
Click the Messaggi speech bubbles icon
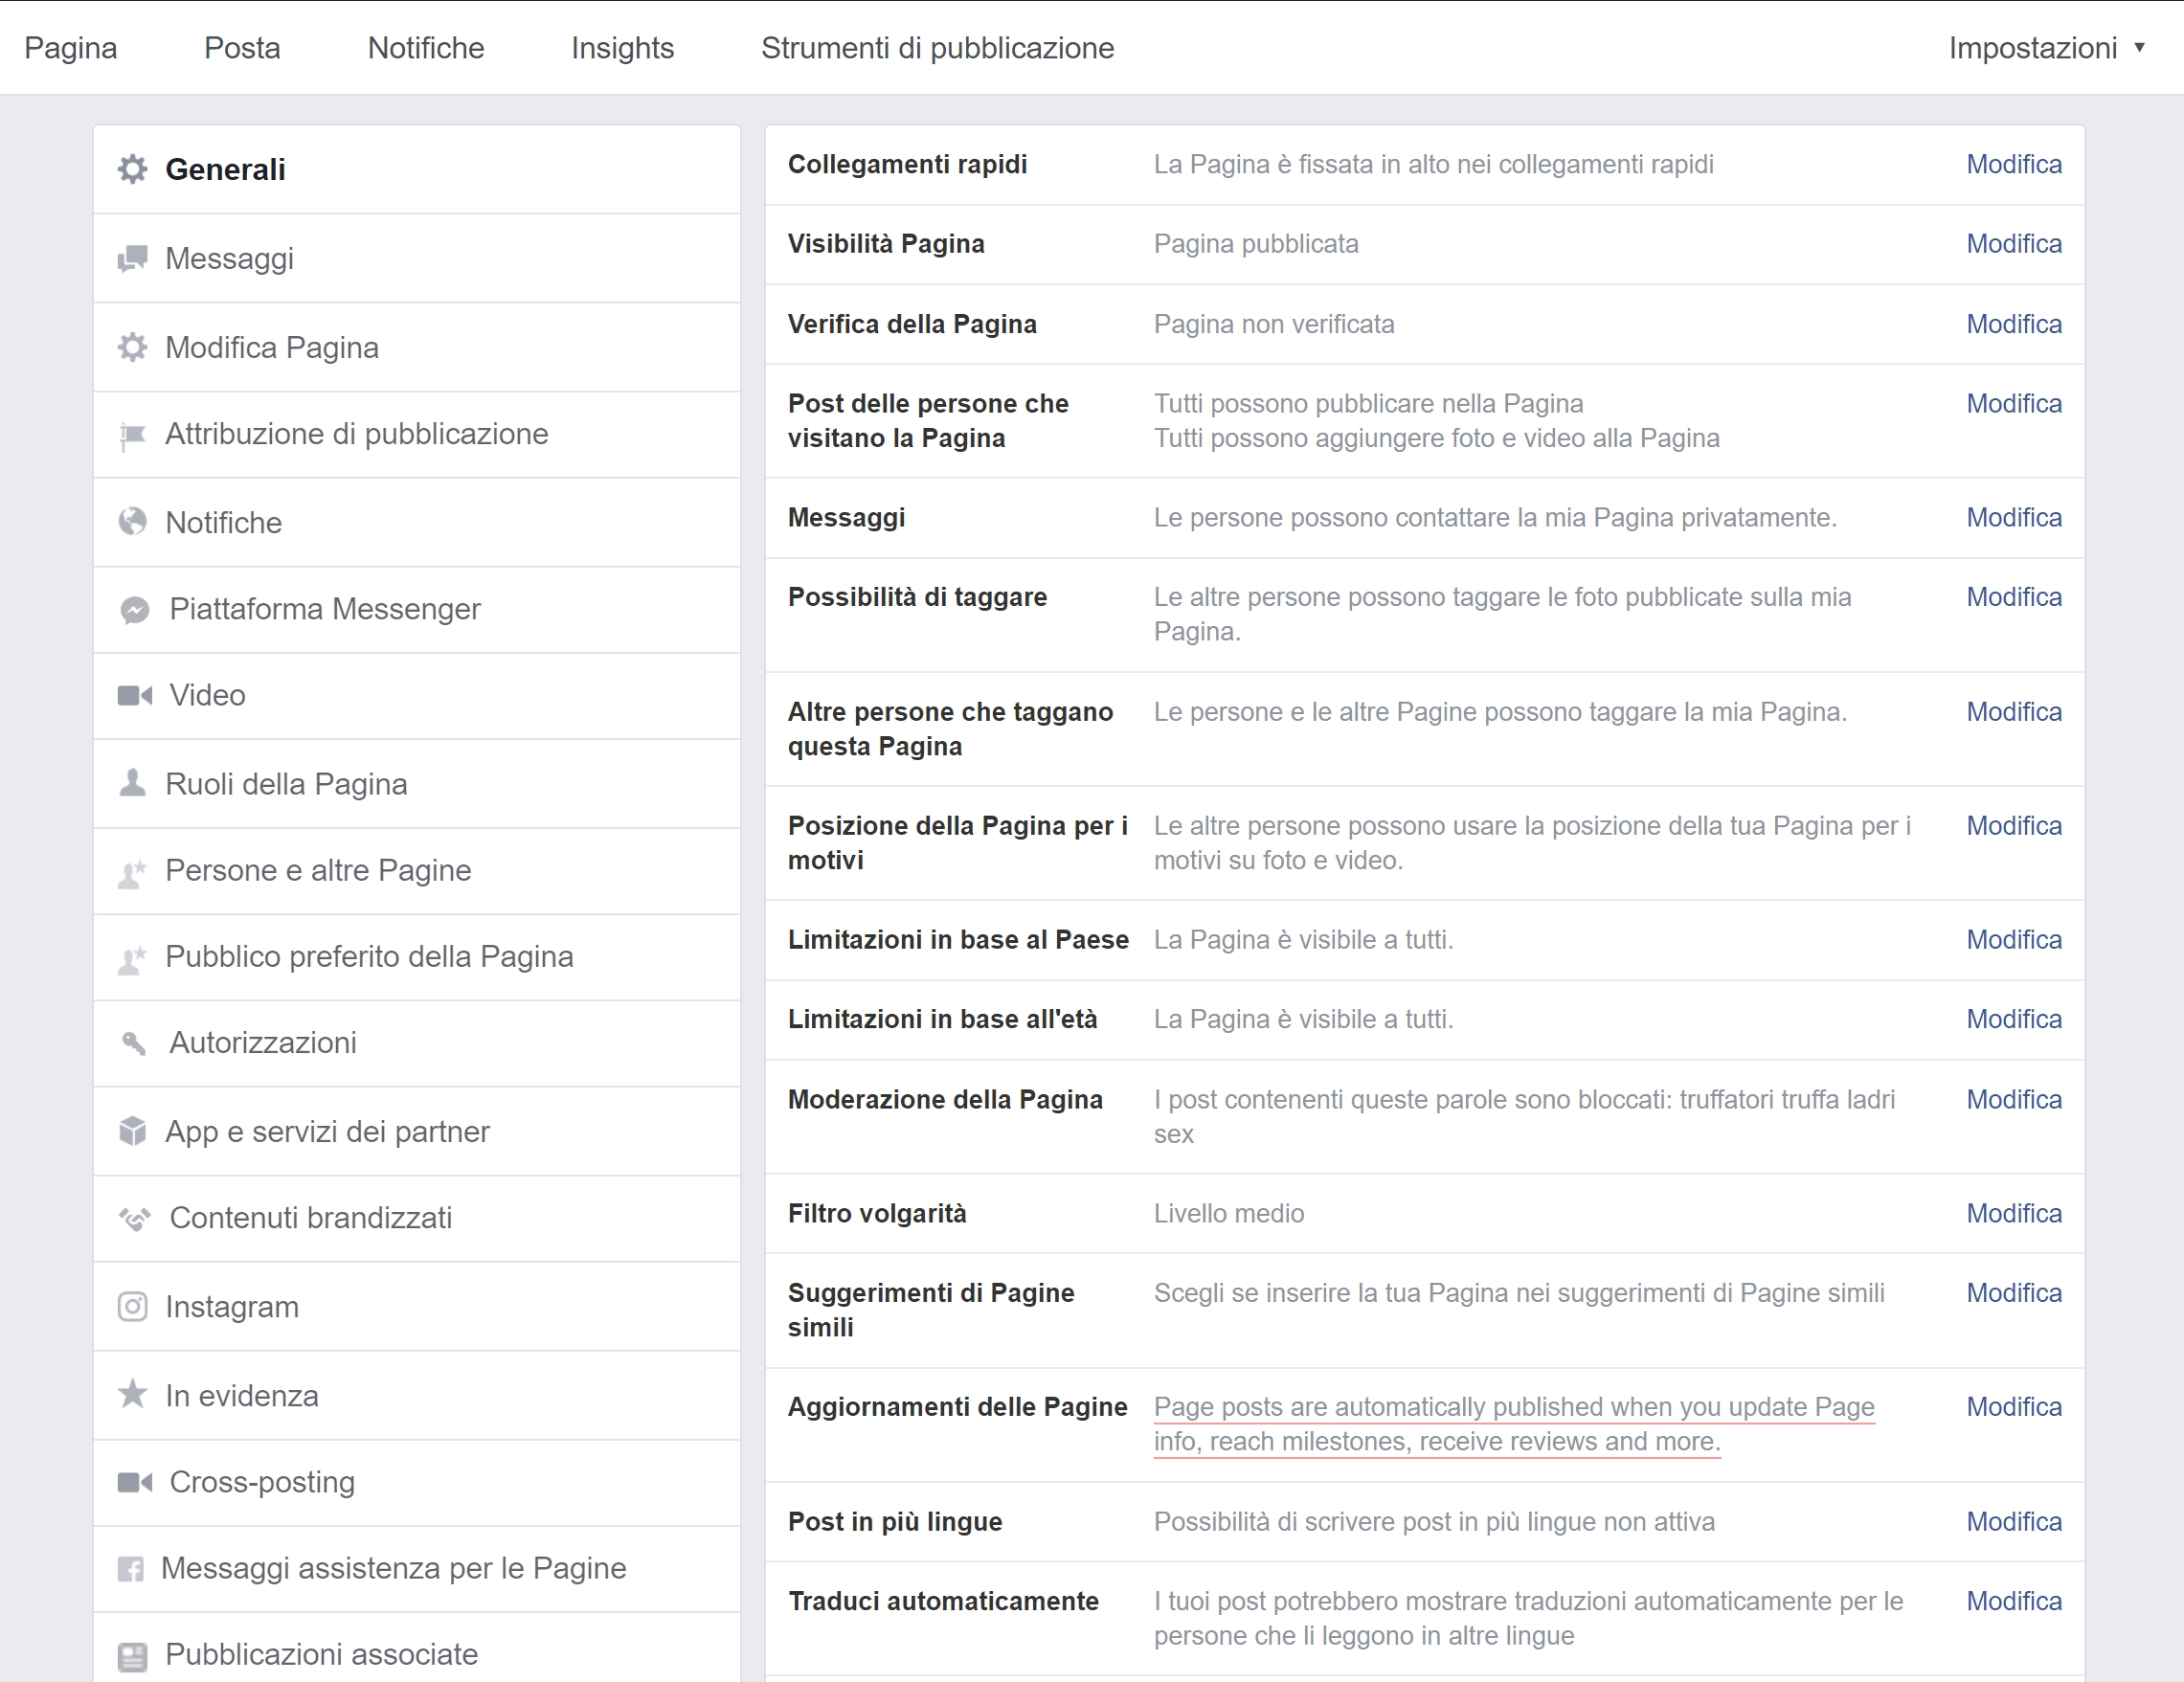(x=132, y=258)
